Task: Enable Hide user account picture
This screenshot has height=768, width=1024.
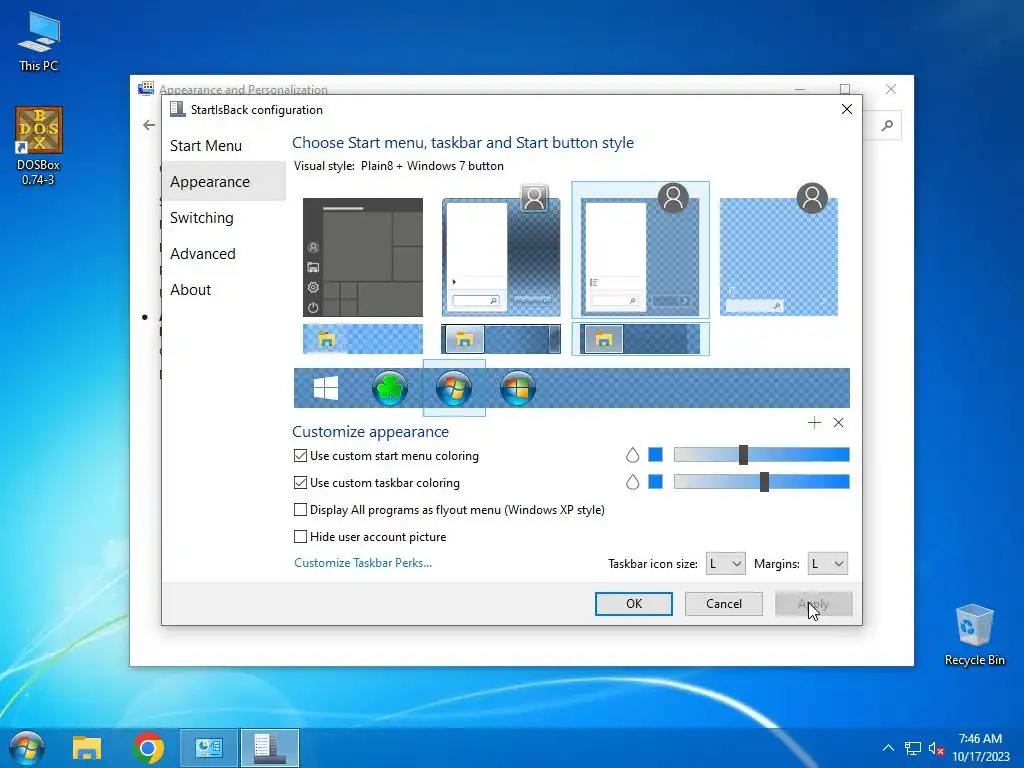Action: coord(300,536)
